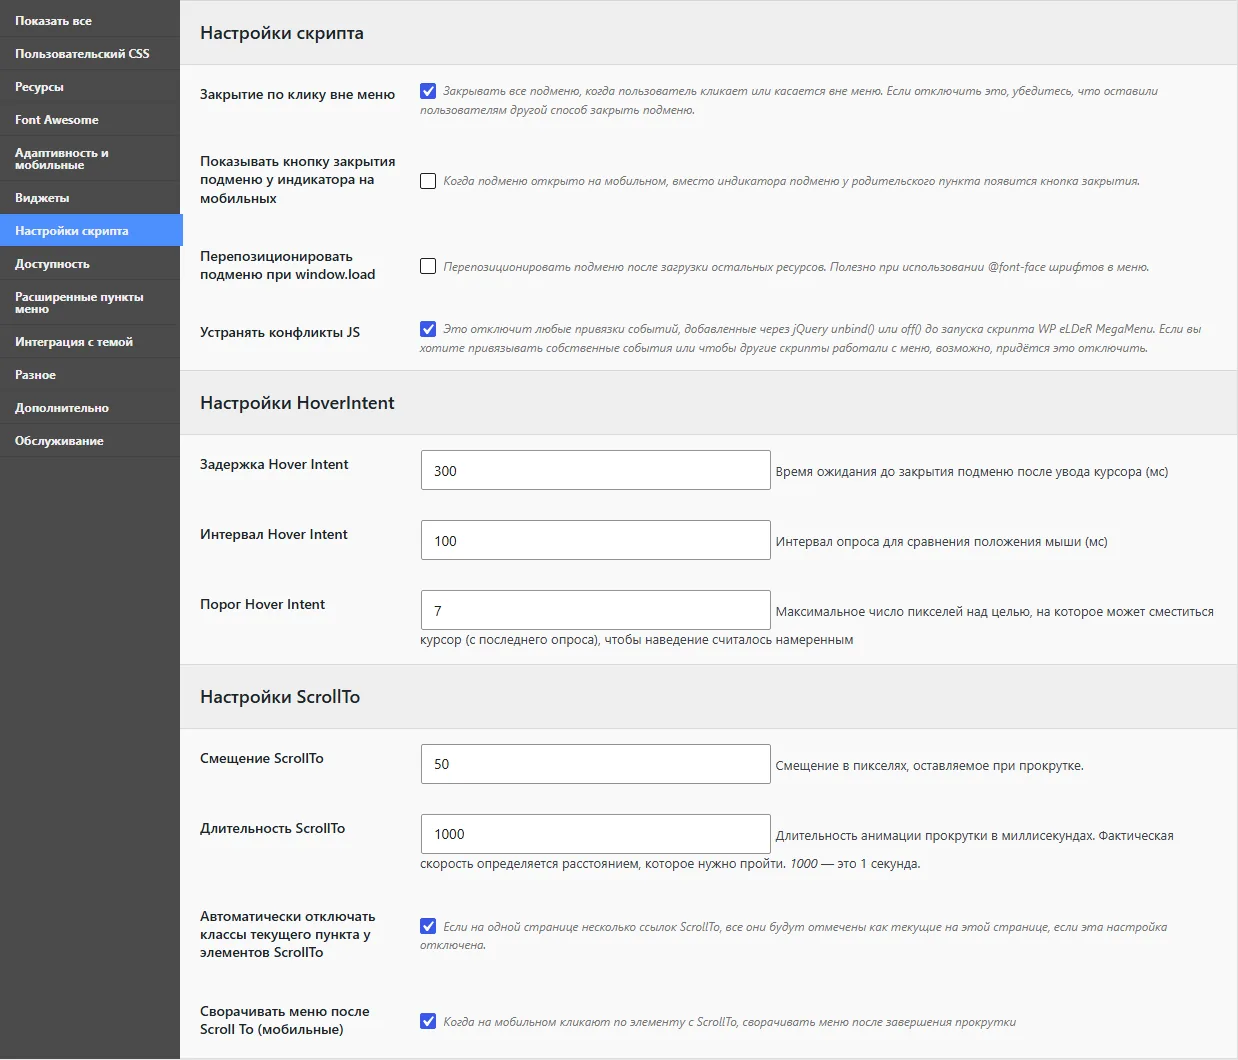Open the 'Показать все' sidebar tab

coord(90,21)
